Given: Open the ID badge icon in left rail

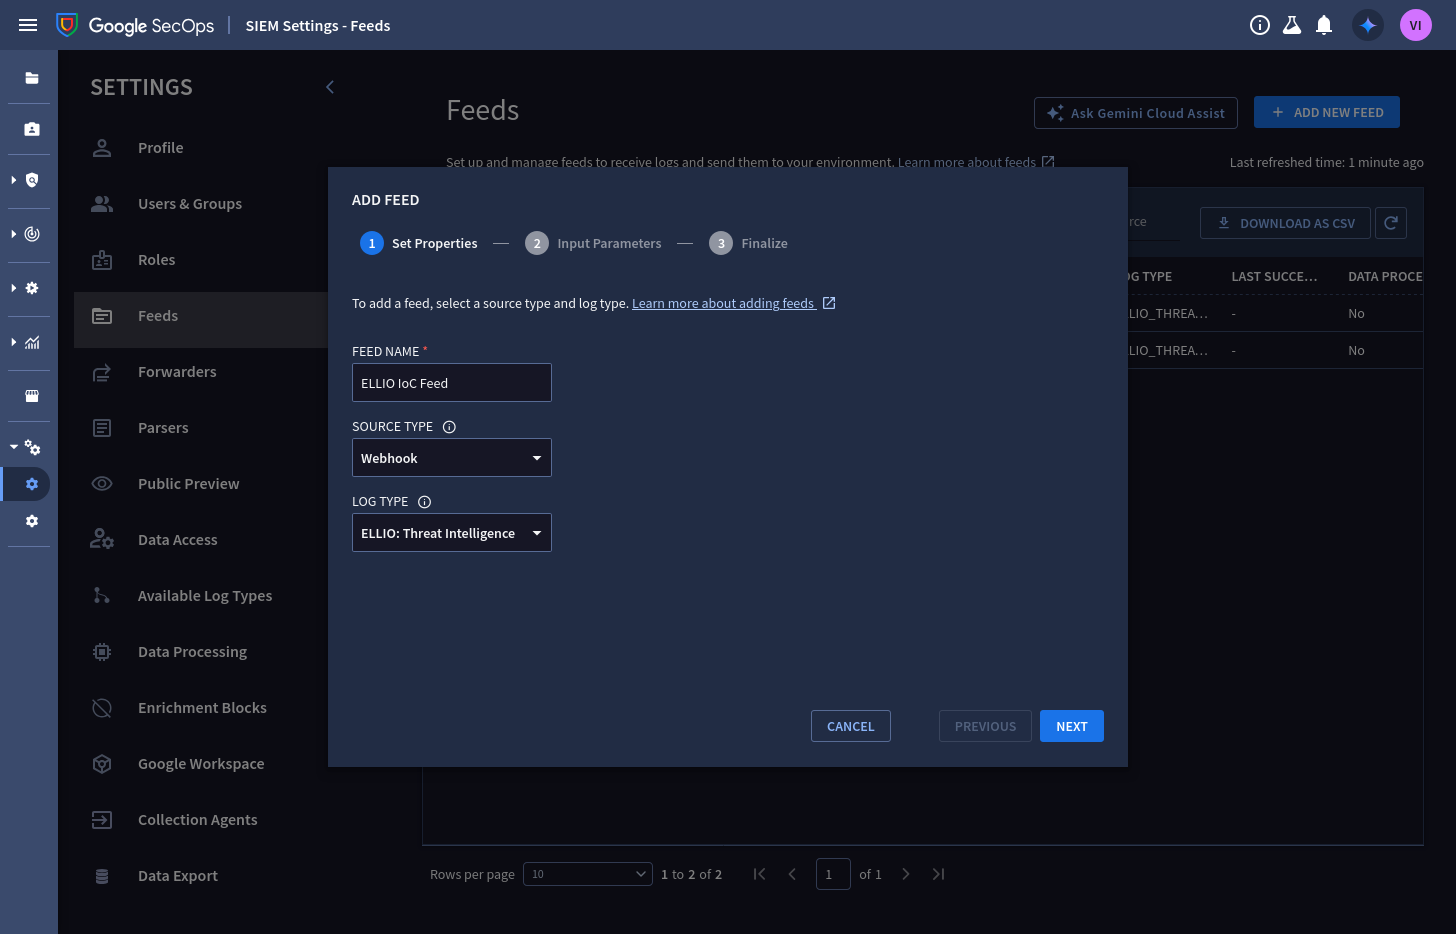Looking at the screenshot, I should (x=32, y=129).
